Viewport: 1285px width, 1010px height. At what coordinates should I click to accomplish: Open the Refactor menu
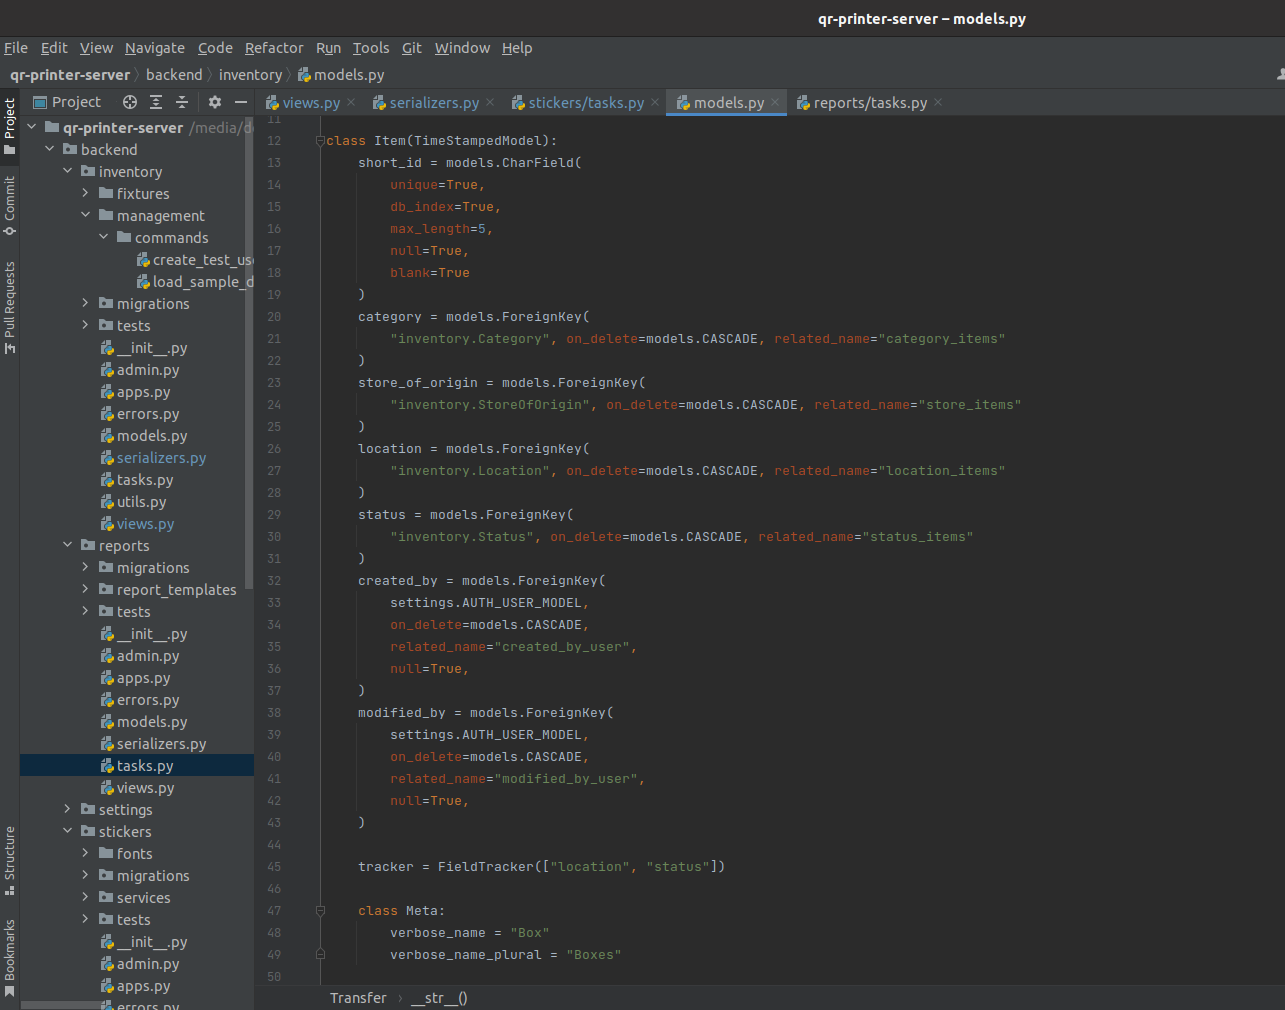click(x=273, y=48)
